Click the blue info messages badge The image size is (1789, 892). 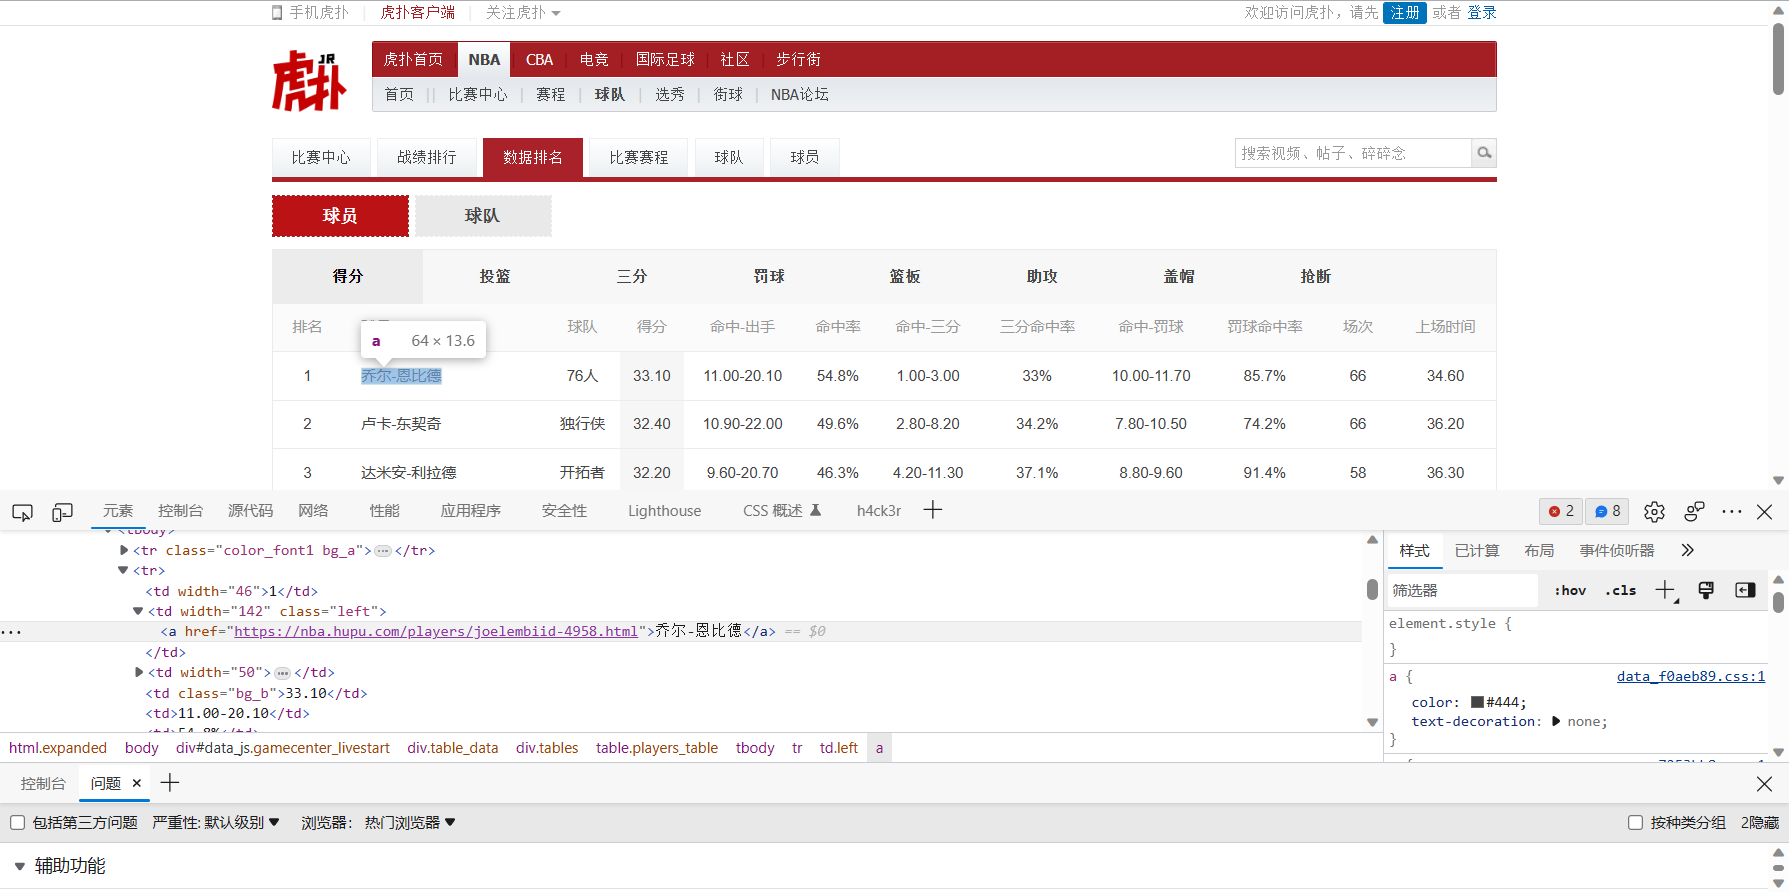pos(1608,511)
